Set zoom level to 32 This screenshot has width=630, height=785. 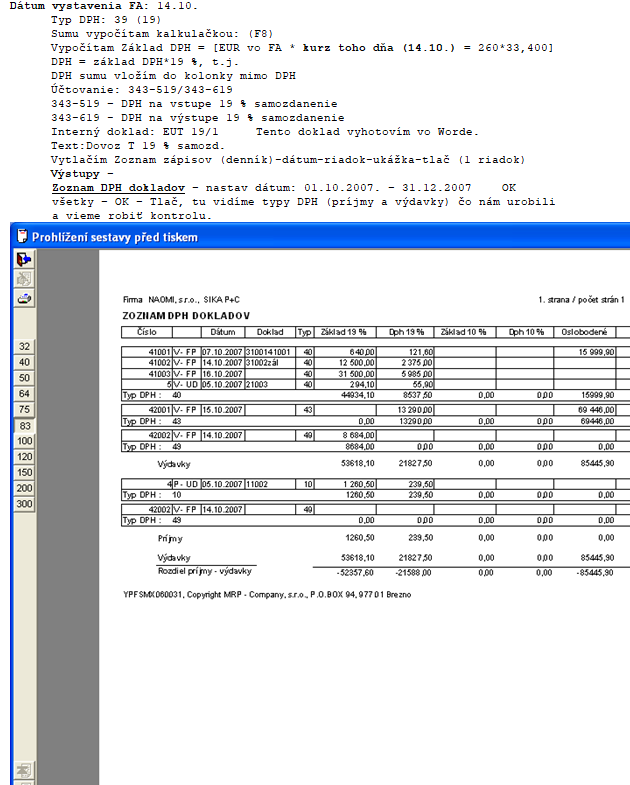pos(24,347)
